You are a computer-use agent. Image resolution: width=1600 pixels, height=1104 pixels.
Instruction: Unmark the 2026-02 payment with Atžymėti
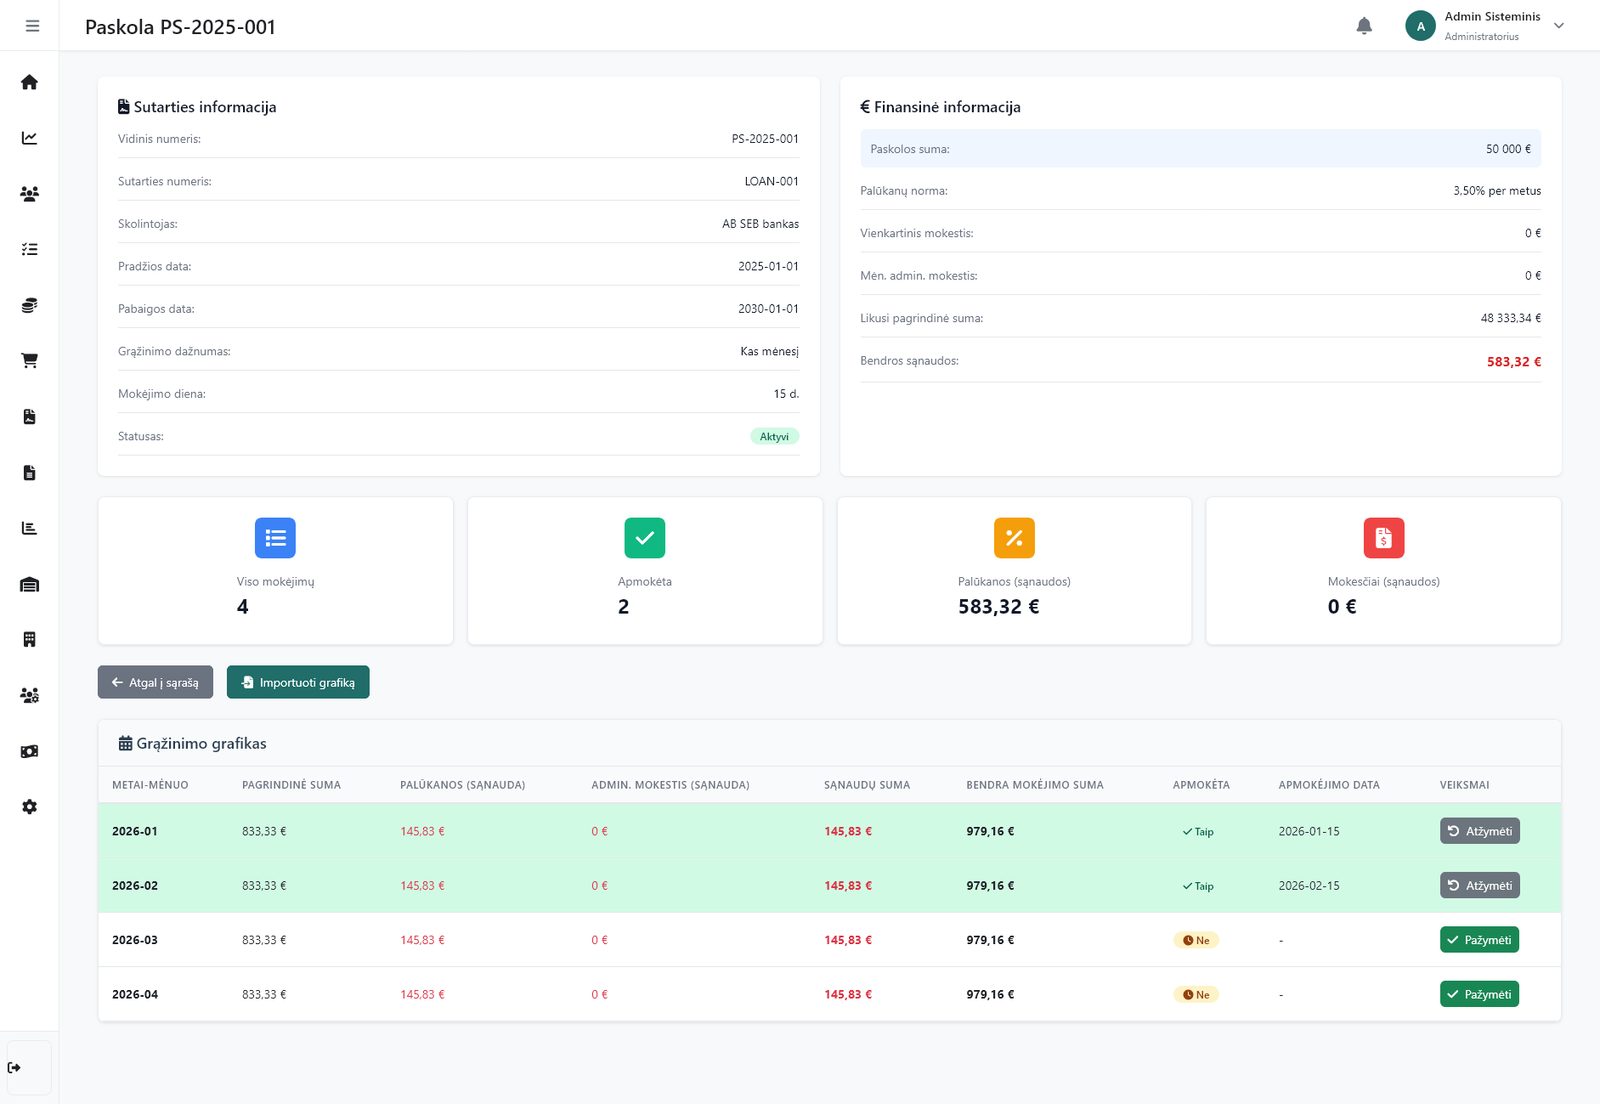point(1479,885)
